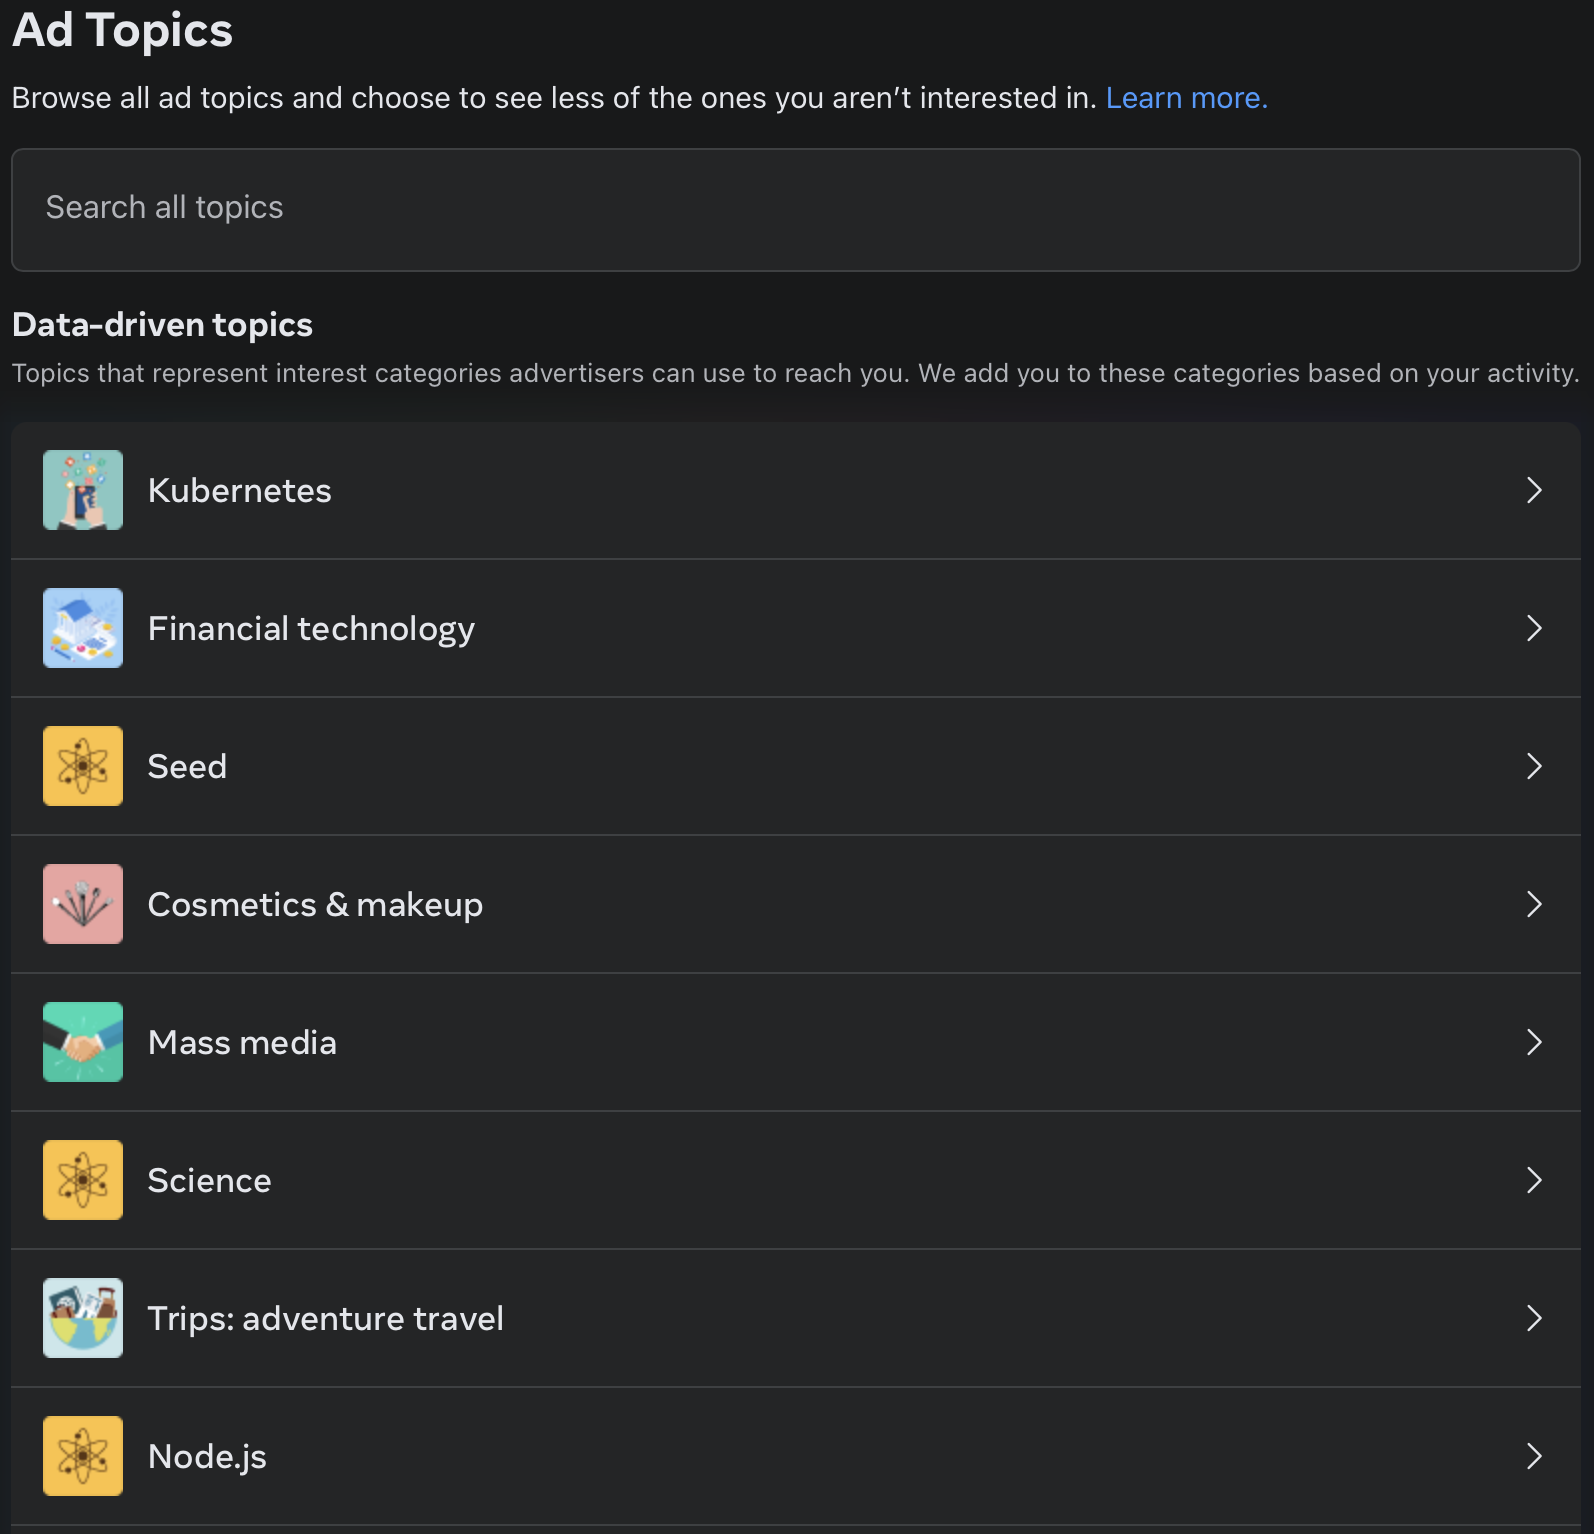The image size is (1594, 1534).
Task: Expand the Cosmetics & makeup chevron
Action: tap(1534, 904)
